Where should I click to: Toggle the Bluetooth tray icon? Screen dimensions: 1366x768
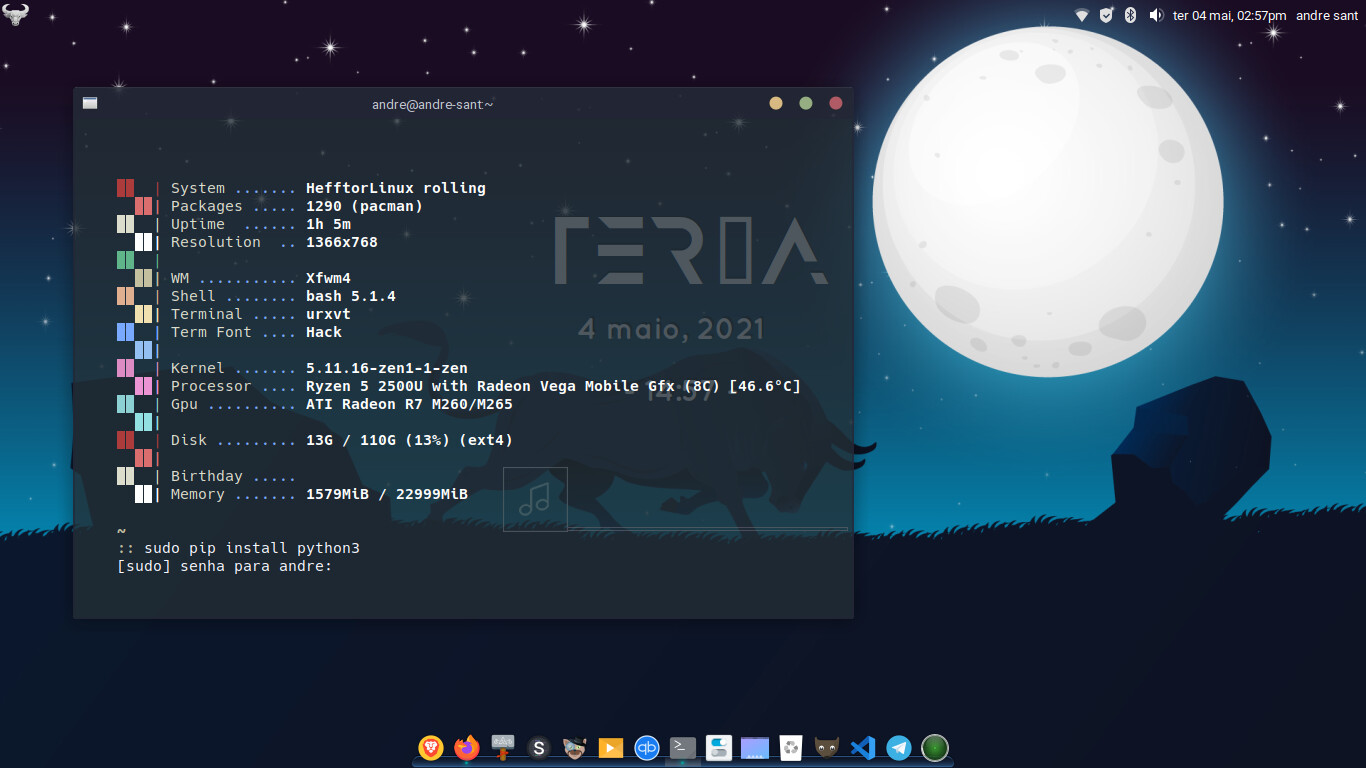tap(1131, 15)
